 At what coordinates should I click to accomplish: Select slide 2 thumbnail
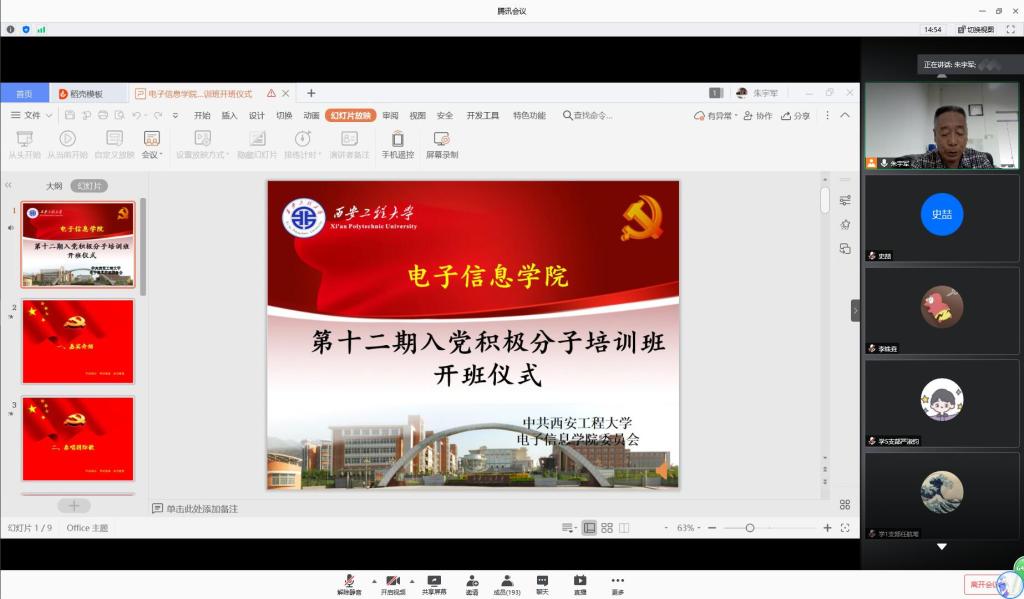click(78, 342)
